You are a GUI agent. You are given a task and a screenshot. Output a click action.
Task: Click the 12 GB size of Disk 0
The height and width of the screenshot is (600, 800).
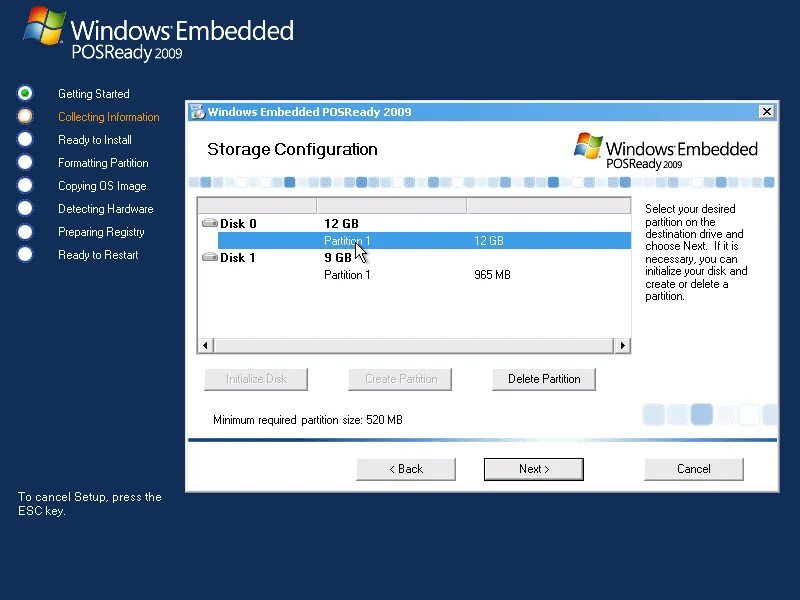click(341, 223)
